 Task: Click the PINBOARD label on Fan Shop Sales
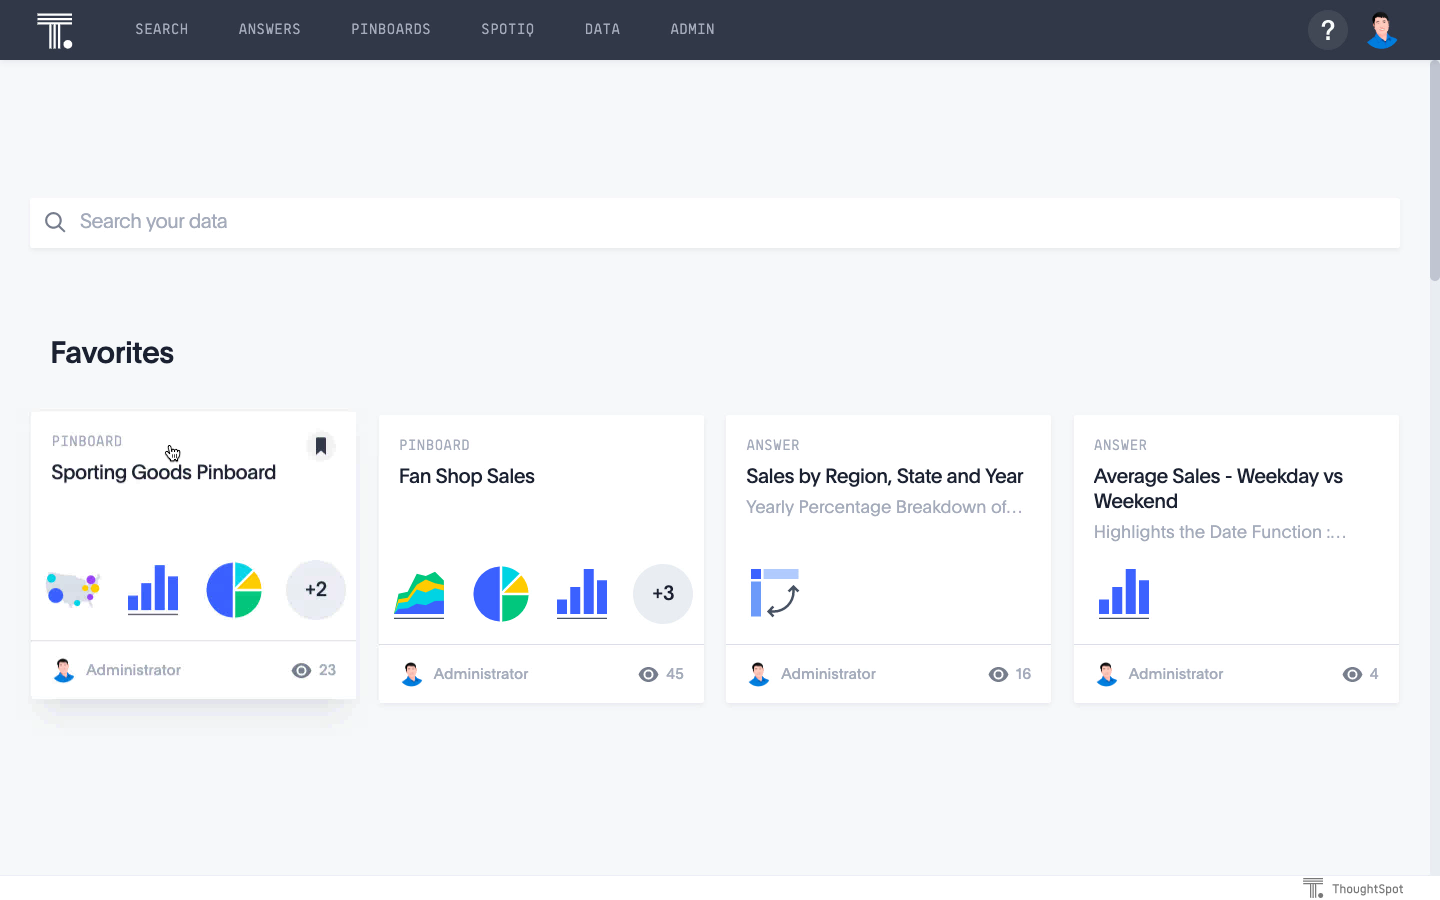coord(434,445)
